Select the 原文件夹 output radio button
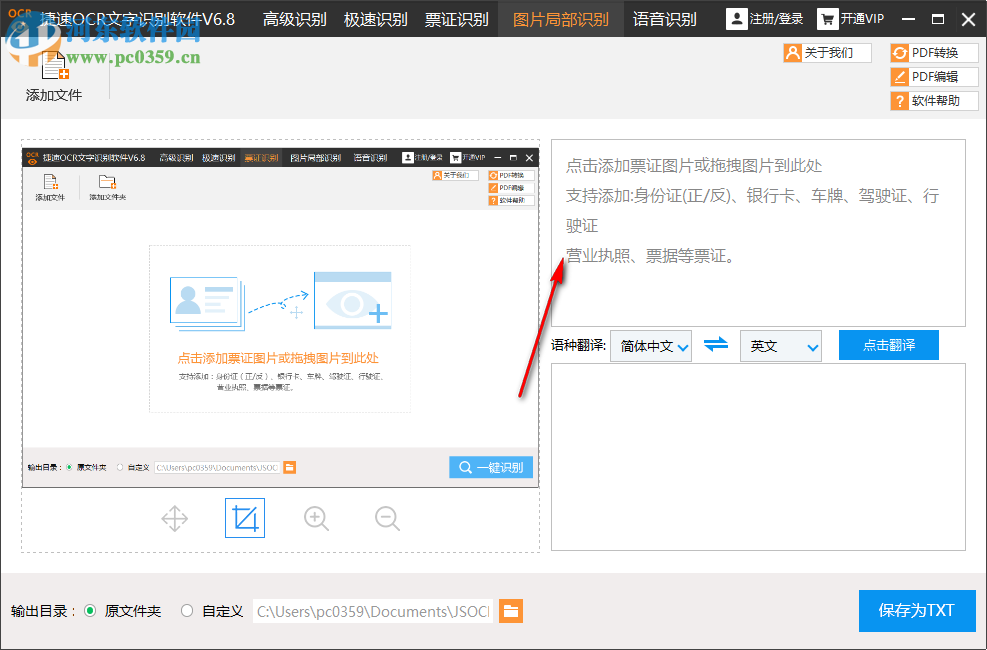This screenshot has width=987, height=650. click(91, 610)
